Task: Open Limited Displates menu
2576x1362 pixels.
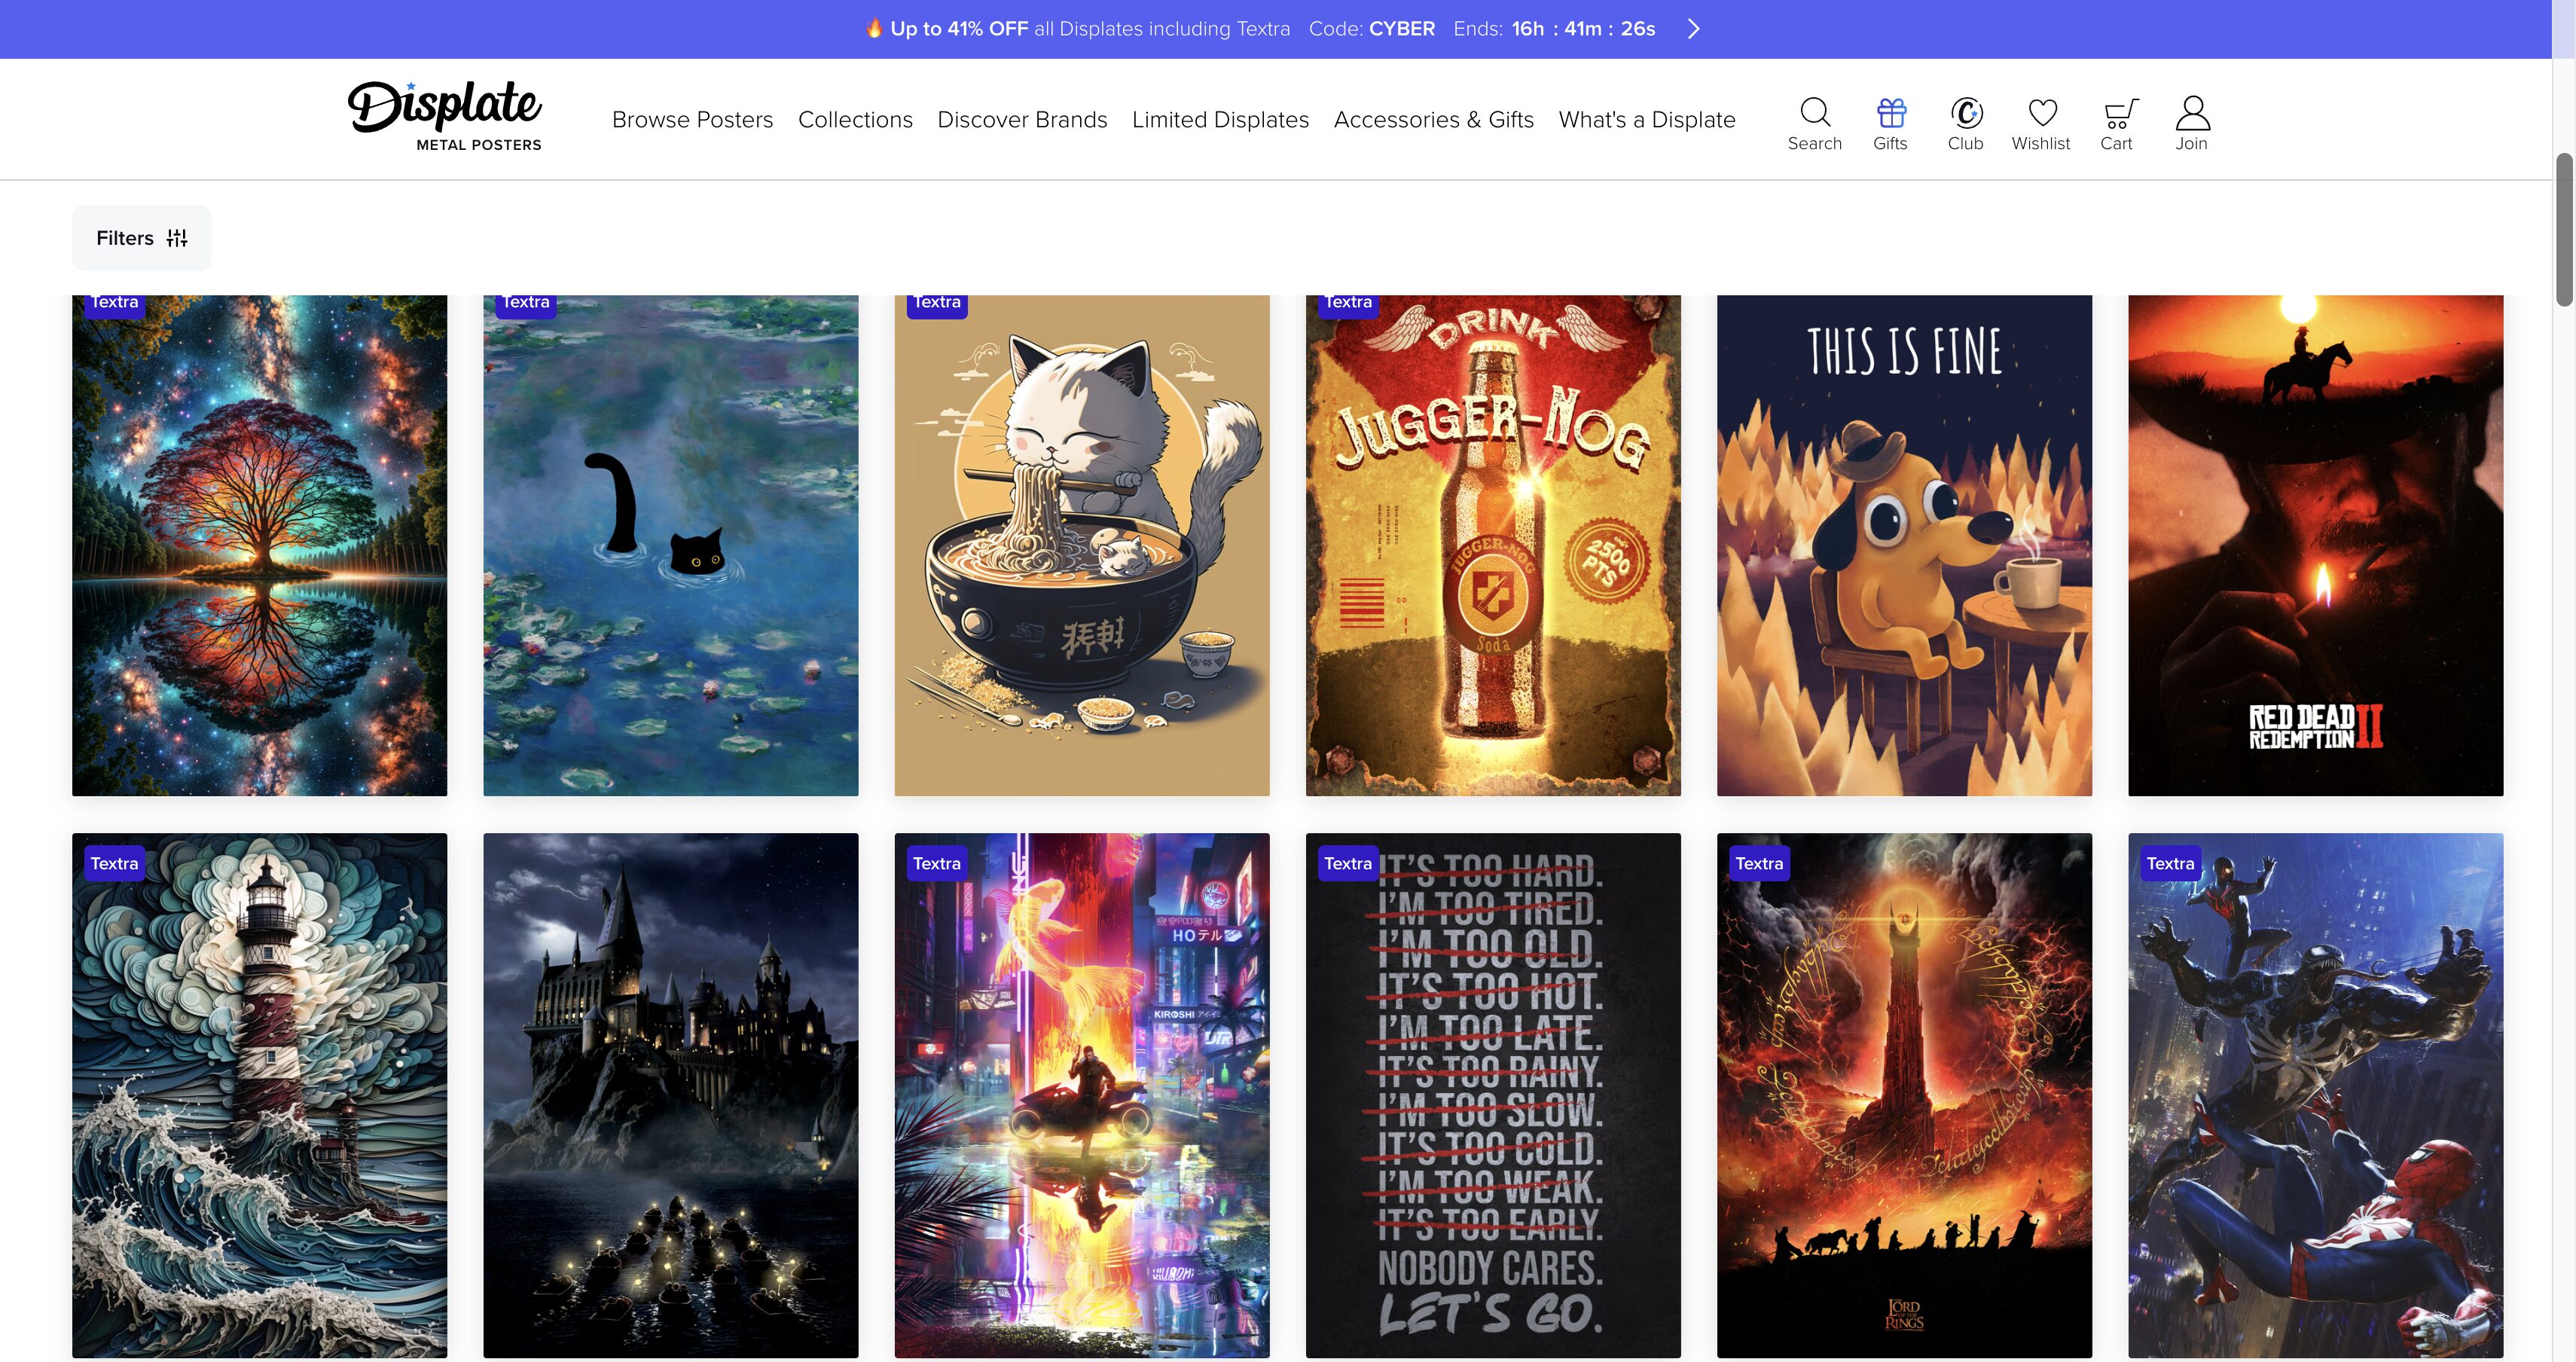Action: [1220, 120]
